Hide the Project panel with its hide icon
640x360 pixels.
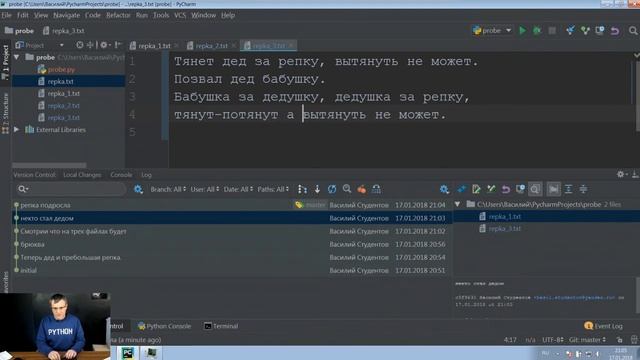pyautogui.click(x=118, y=45)
